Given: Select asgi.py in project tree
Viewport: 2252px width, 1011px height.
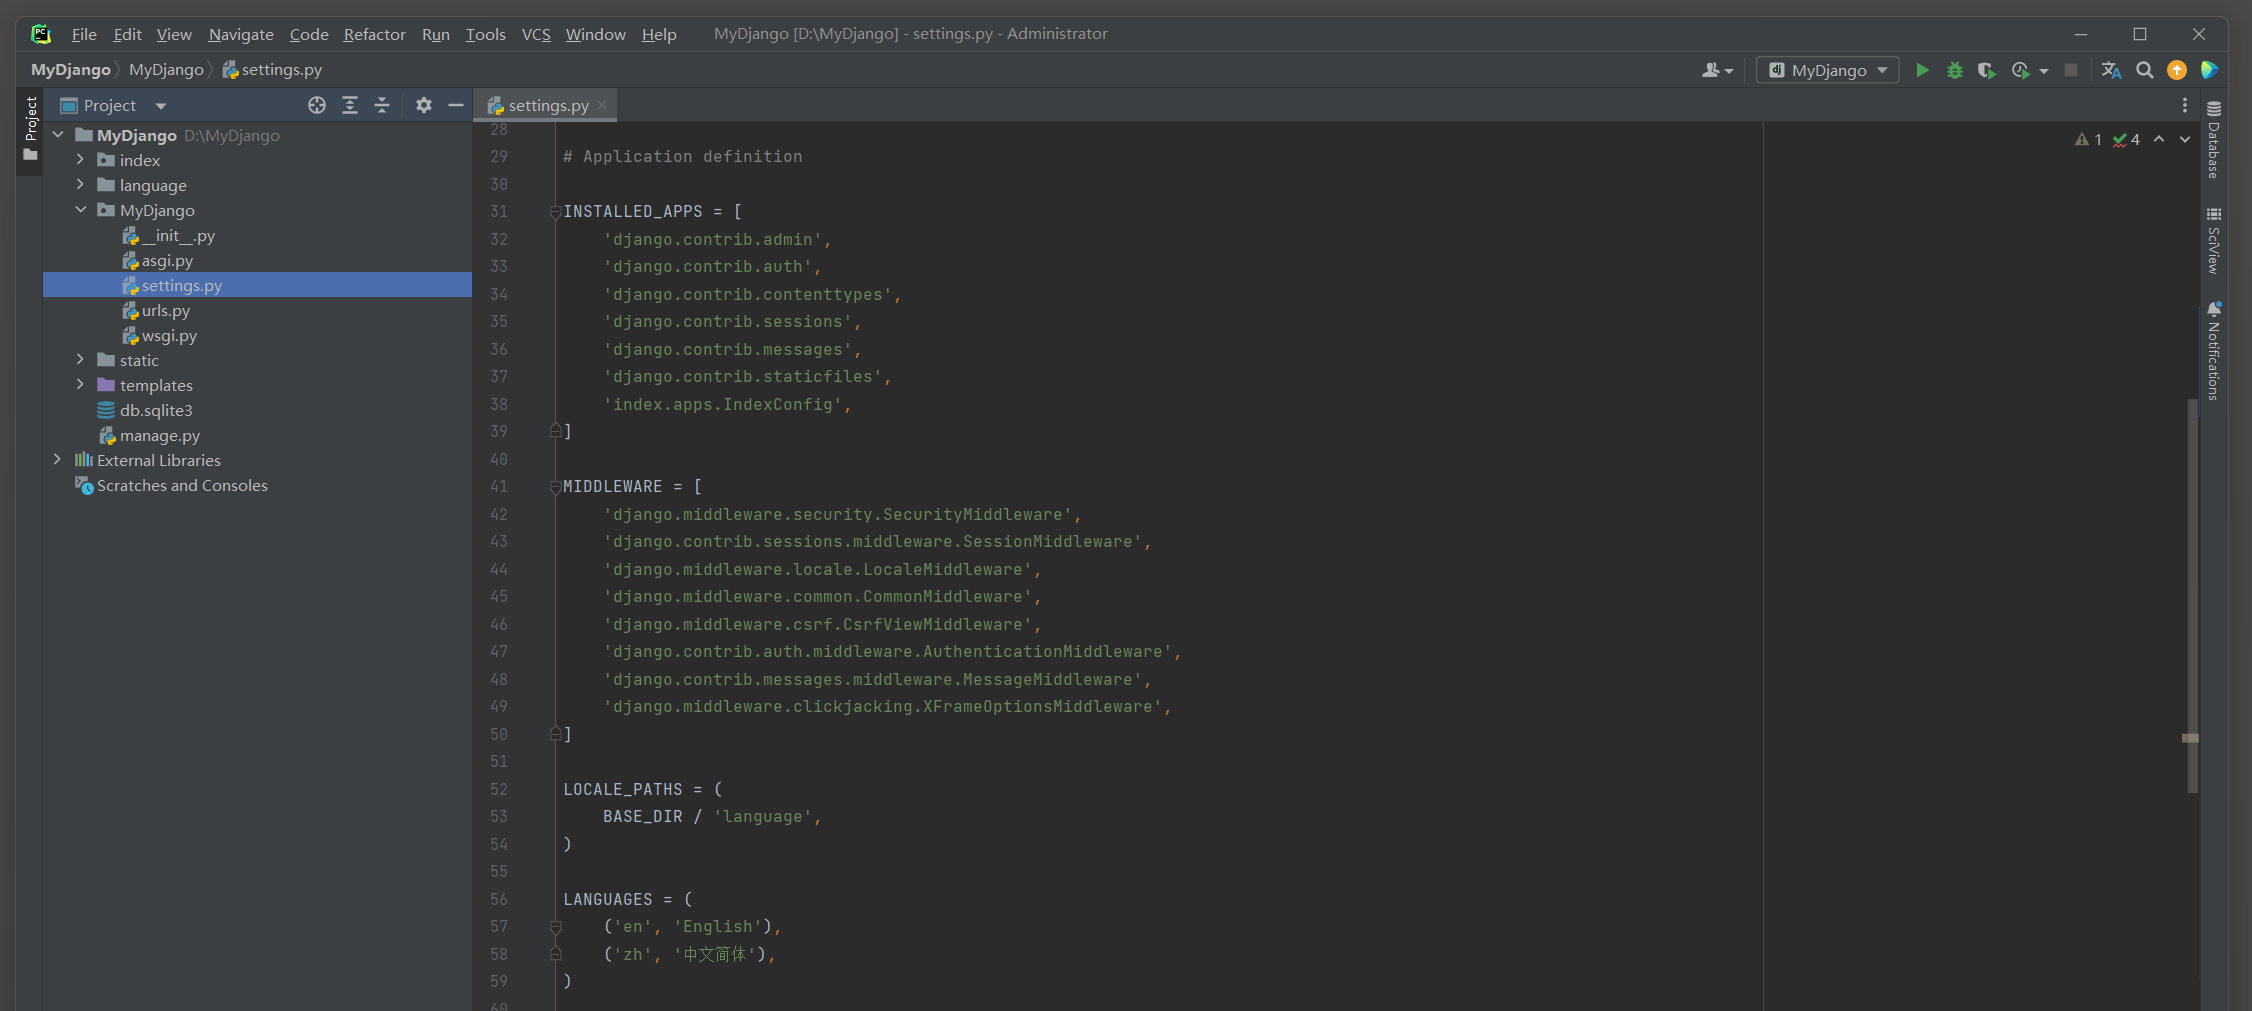Looking at the screenshot, I should (x=167, y=260).
